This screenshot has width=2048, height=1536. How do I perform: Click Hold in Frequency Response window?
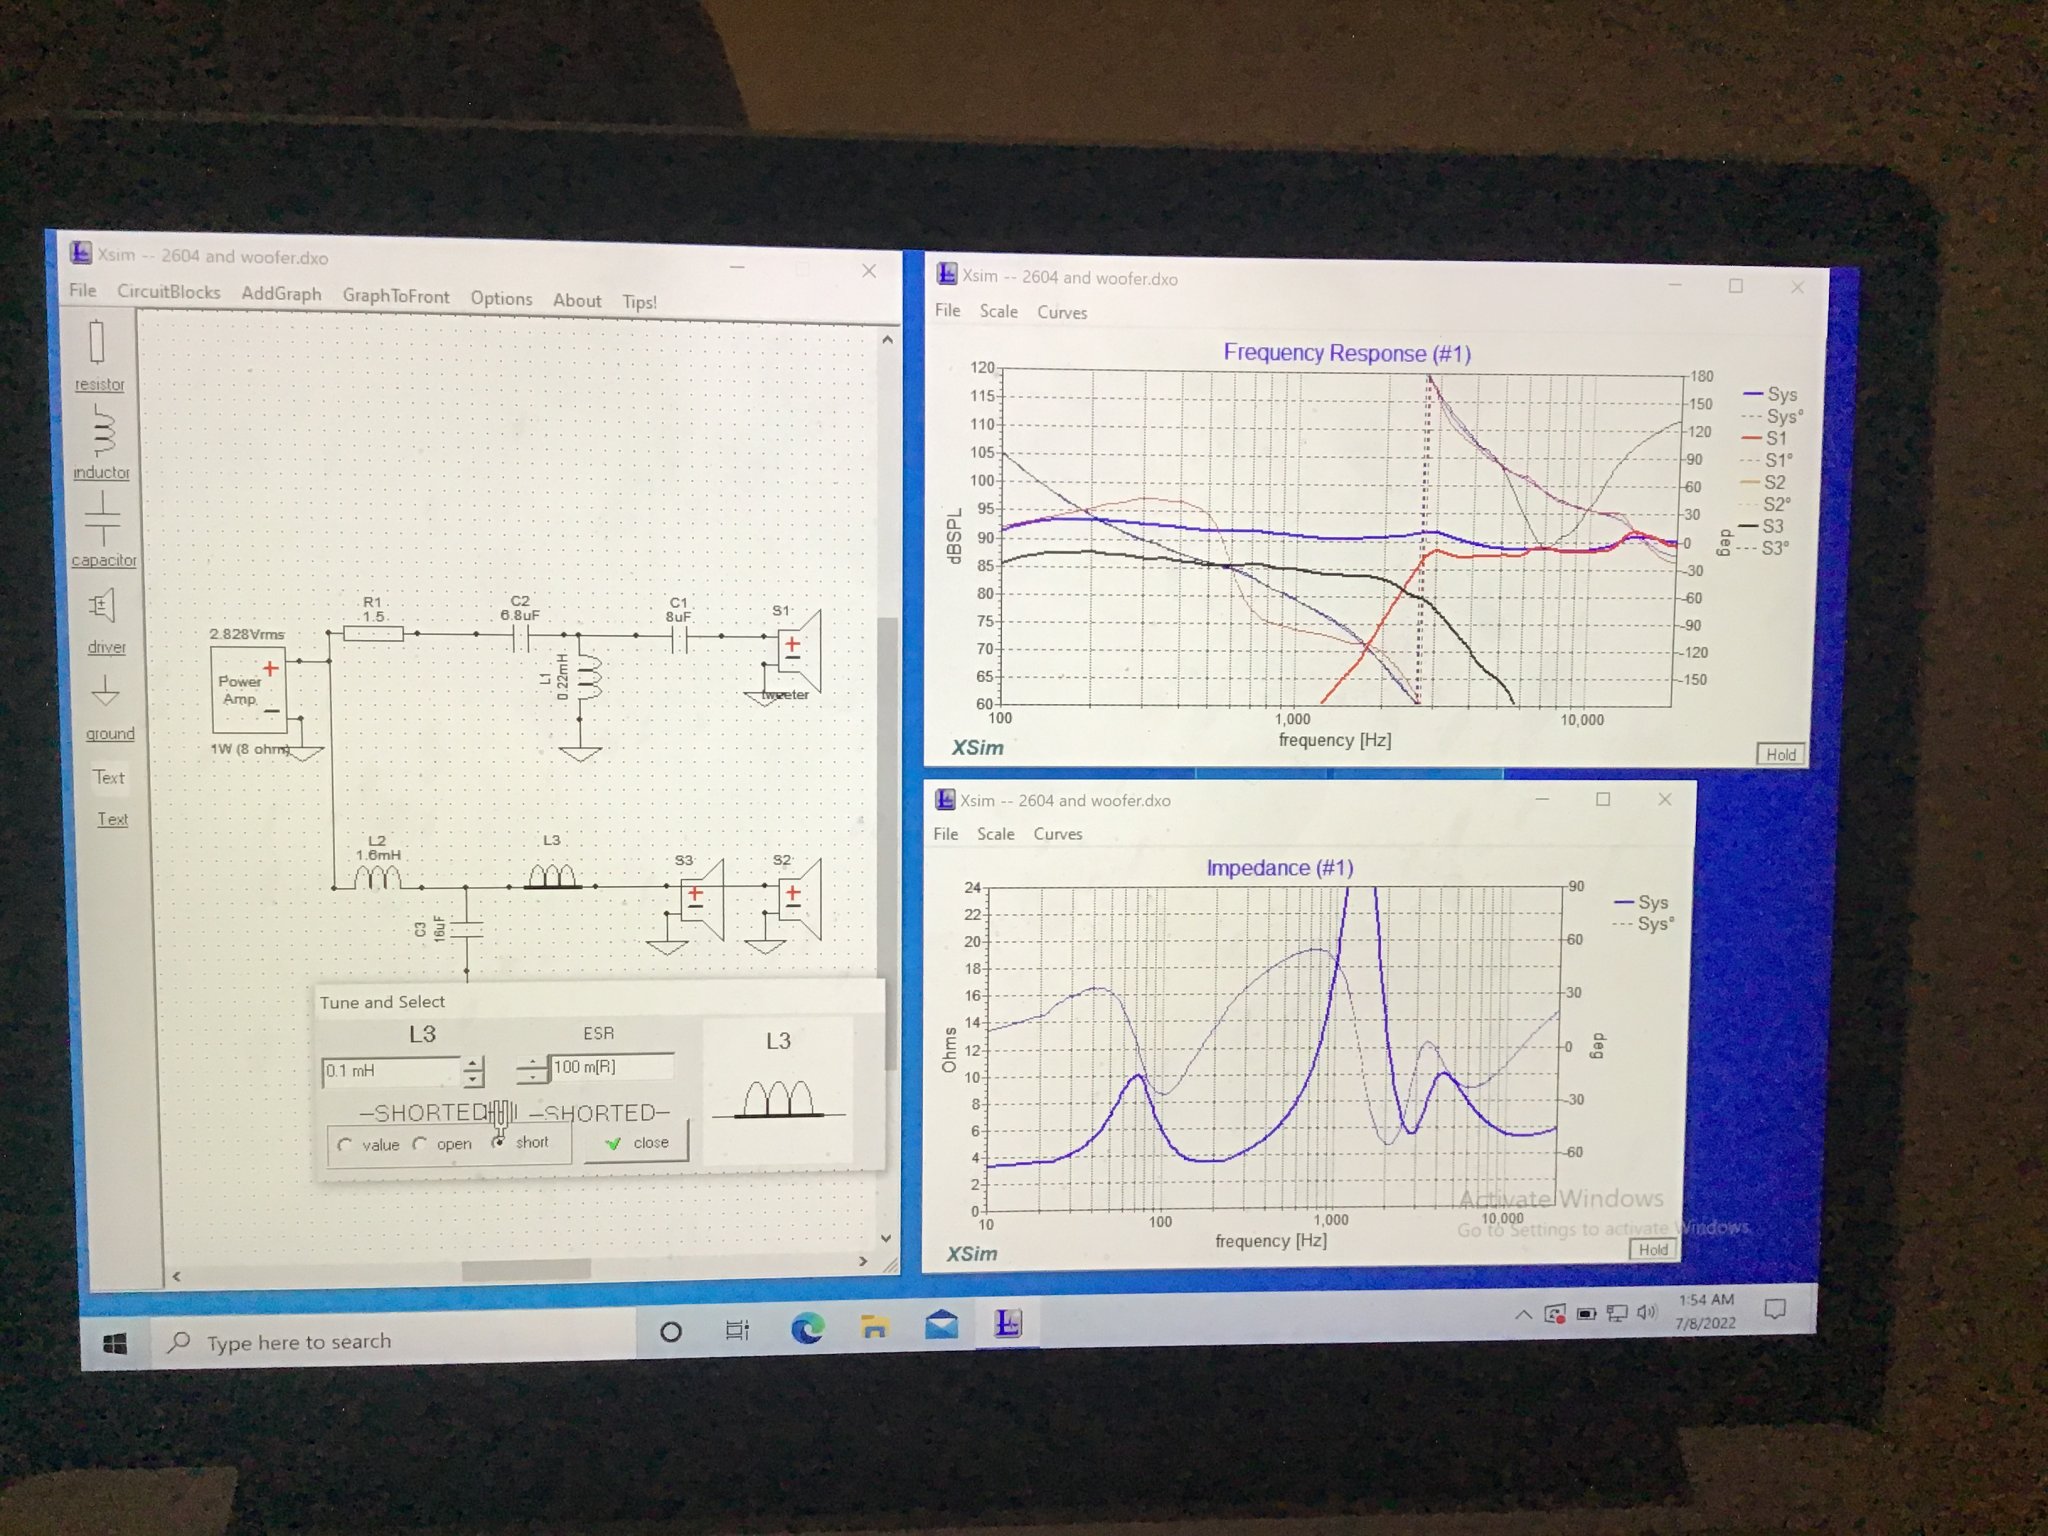click(1780, 755)
